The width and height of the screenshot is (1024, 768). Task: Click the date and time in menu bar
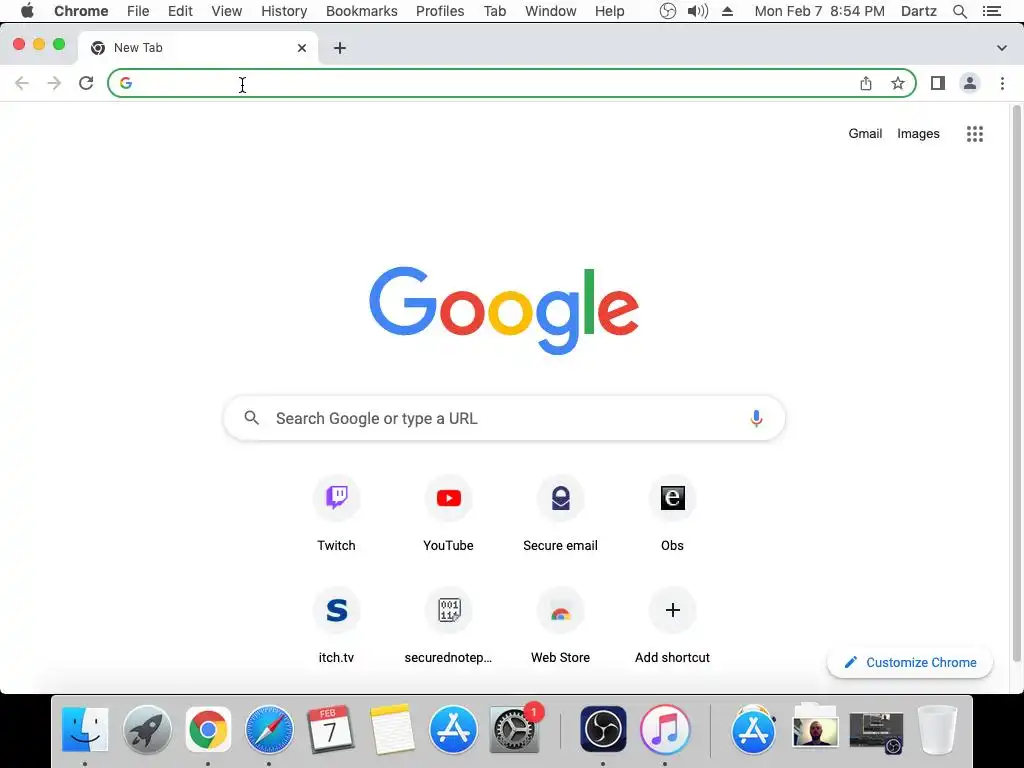[x=820, y=11]
